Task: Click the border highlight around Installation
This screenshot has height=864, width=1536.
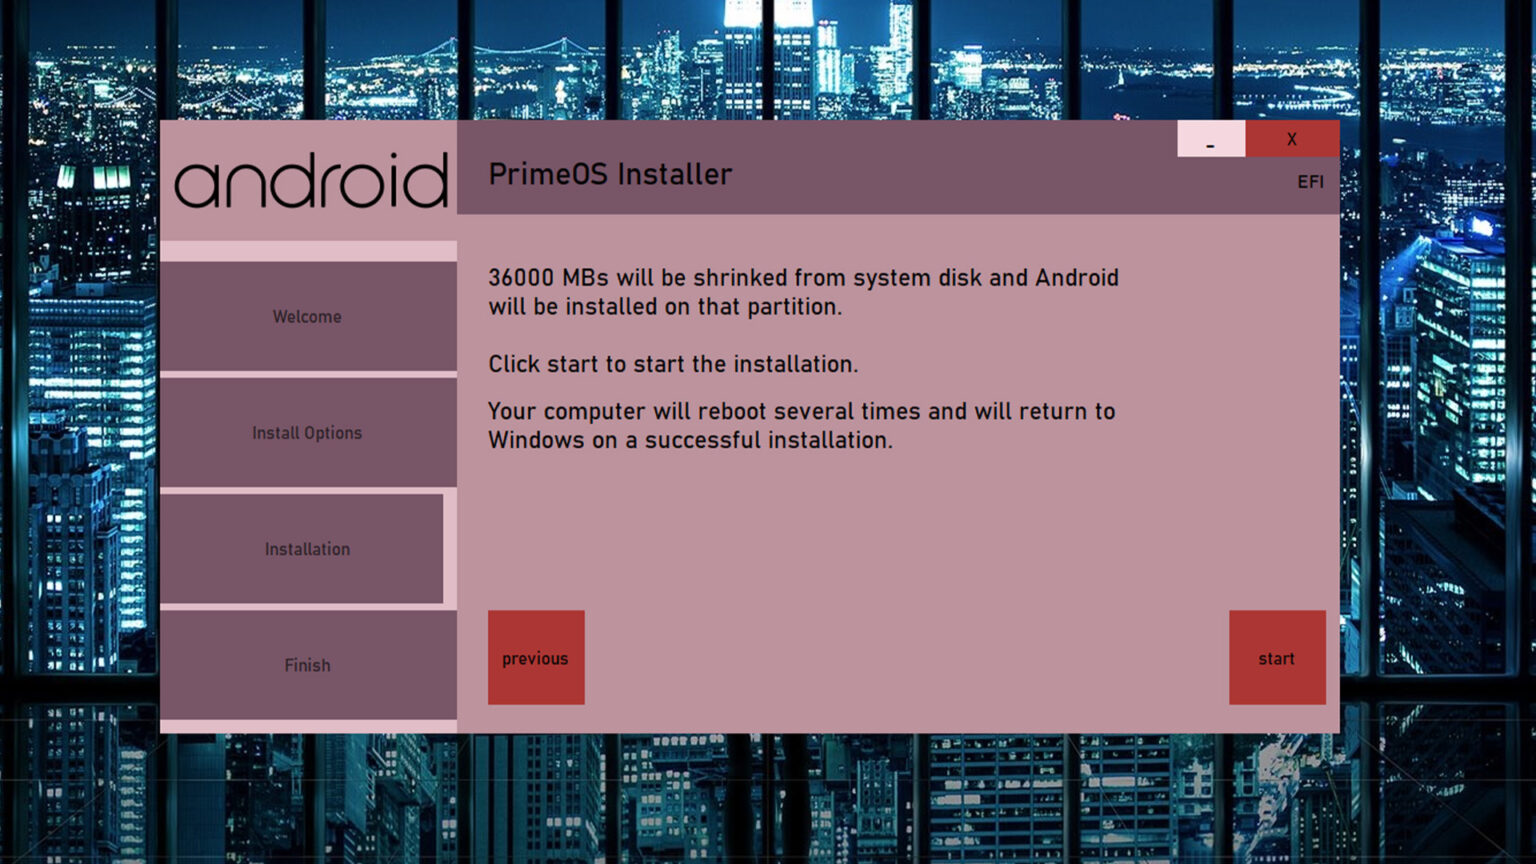Action: (451, 548)
